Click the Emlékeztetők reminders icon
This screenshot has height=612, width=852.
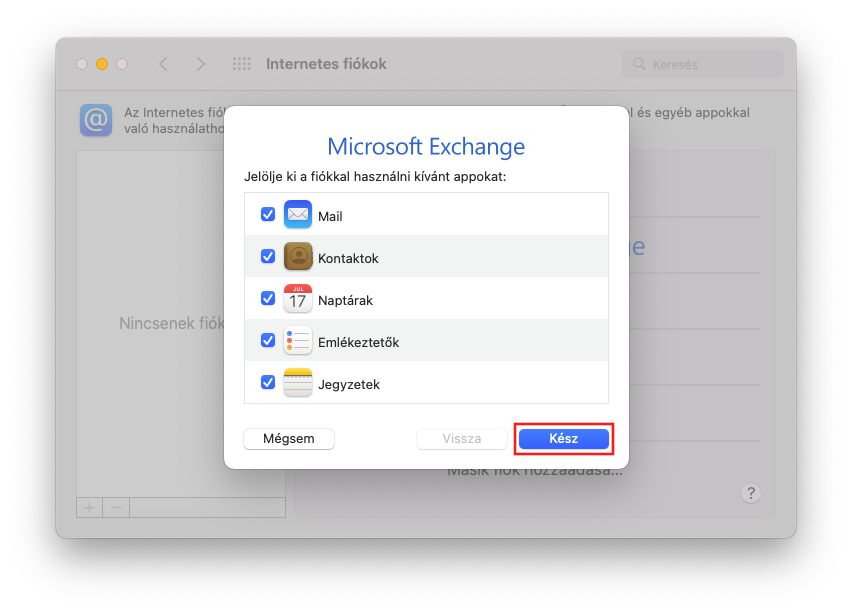(x=298, y=341)
